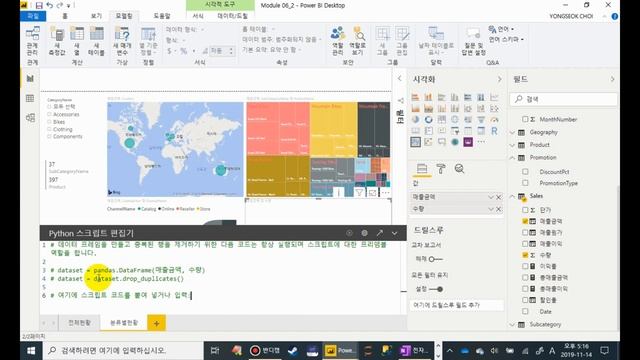
Task: Select the R script visual icon
Action: point(494,131)
